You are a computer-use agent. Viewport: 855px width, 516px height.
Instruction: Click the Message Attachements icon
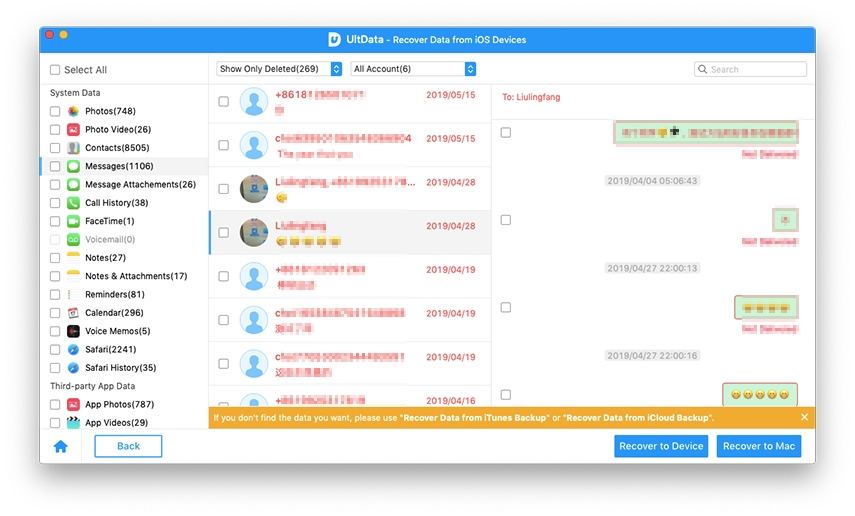[73, 184]
